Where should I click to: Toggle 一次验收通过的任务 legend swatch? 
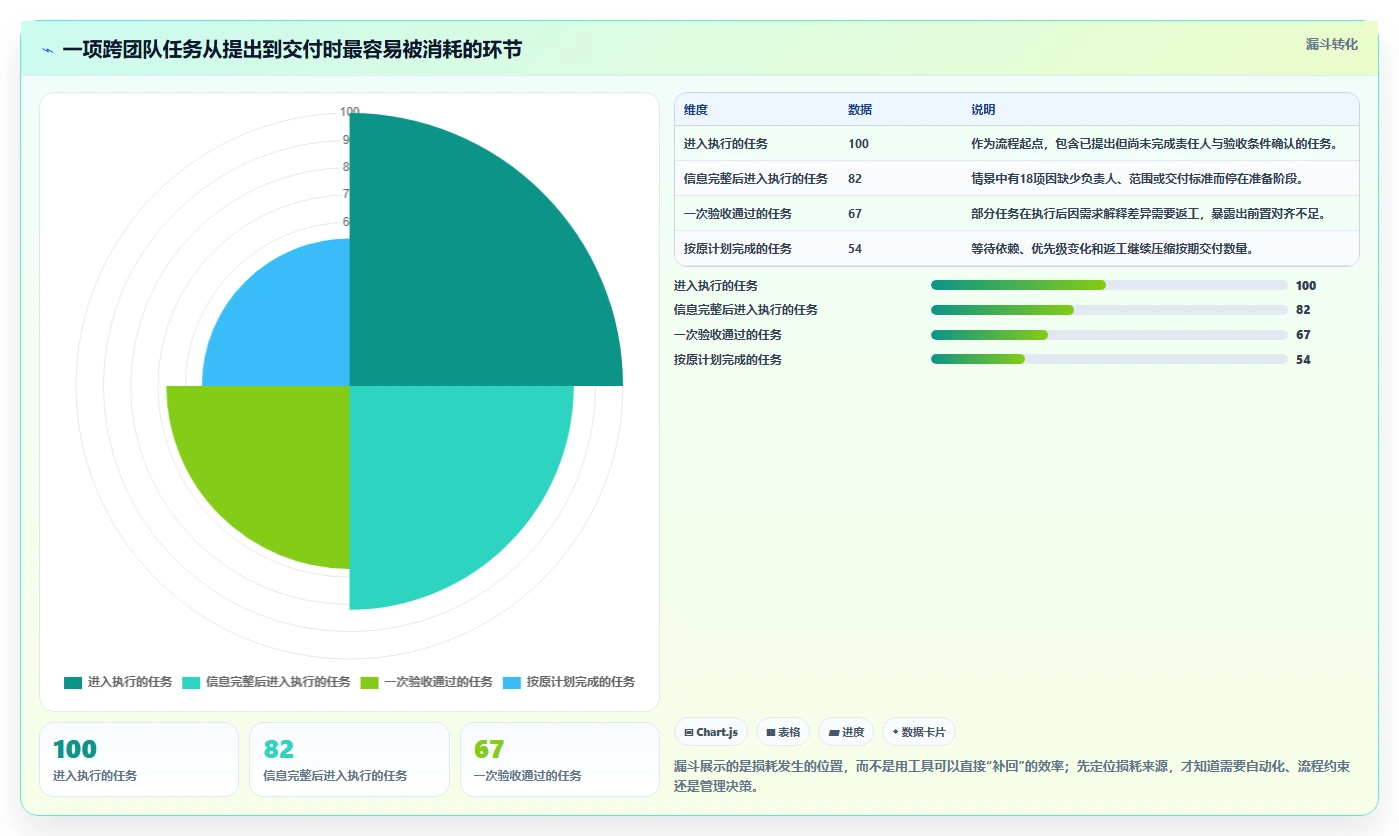369,682
